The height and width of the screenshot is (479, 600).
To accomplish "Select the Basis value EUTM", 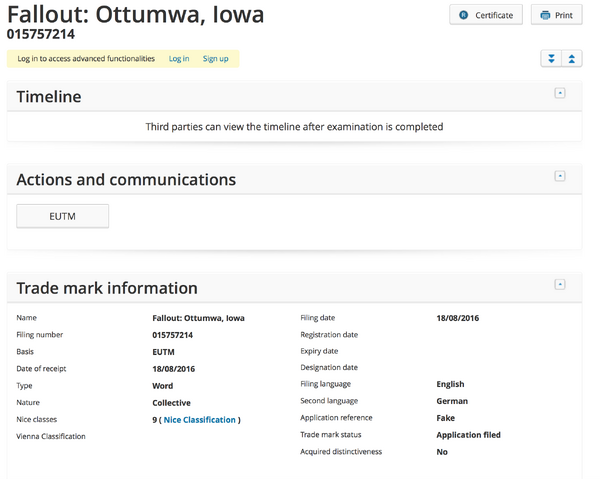I will tap(163, 352).
